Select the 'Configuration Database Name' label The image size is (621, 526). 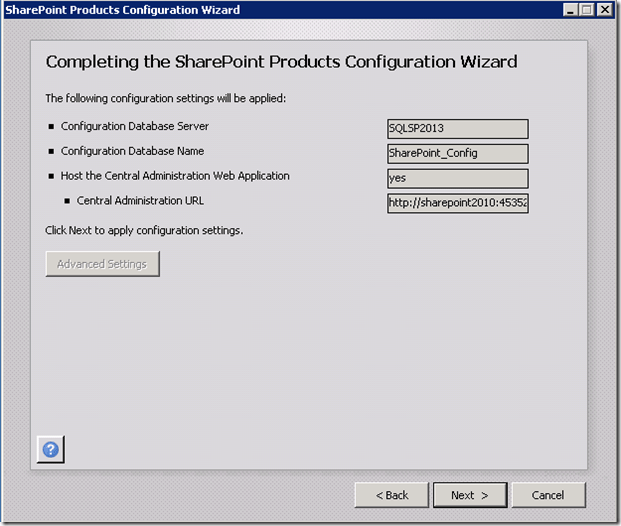click(132, 151)
